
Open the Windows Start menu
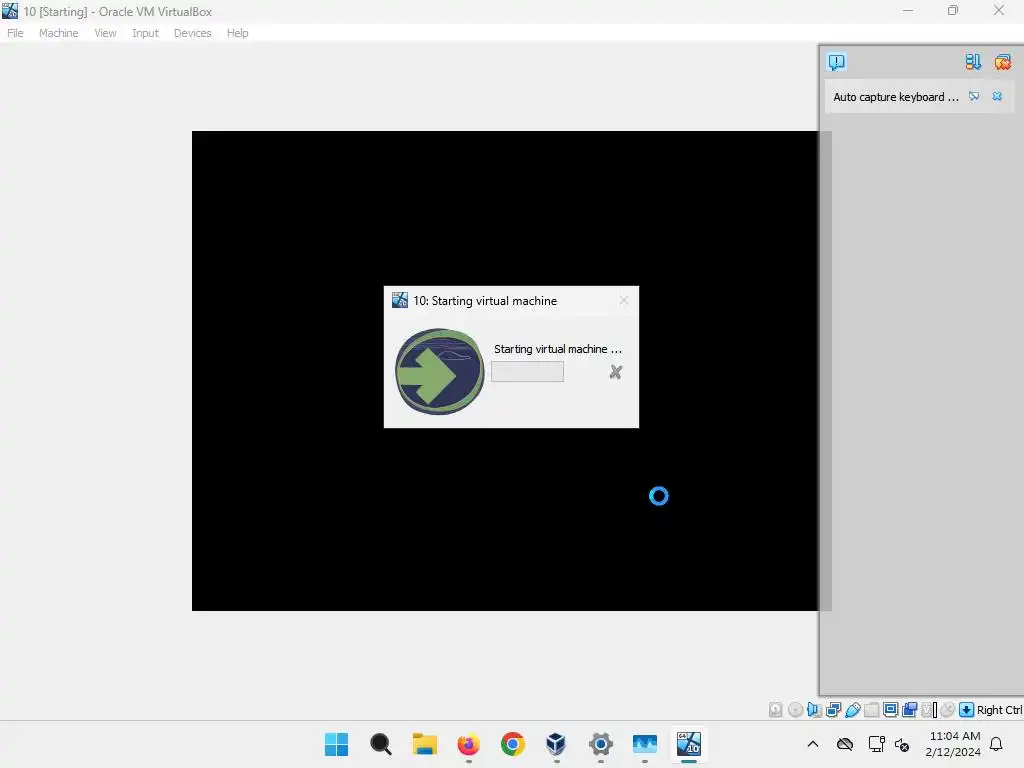coord(336,744)
